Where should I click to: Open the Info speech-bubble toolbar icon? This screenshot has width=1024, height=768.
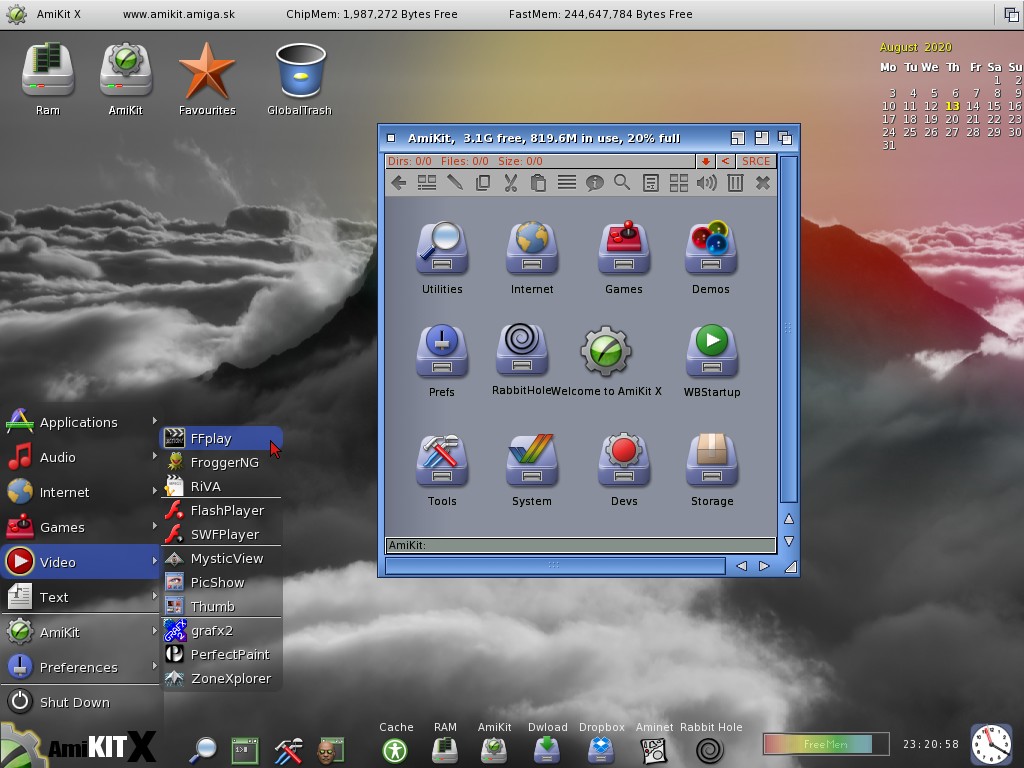coord(594,182)
